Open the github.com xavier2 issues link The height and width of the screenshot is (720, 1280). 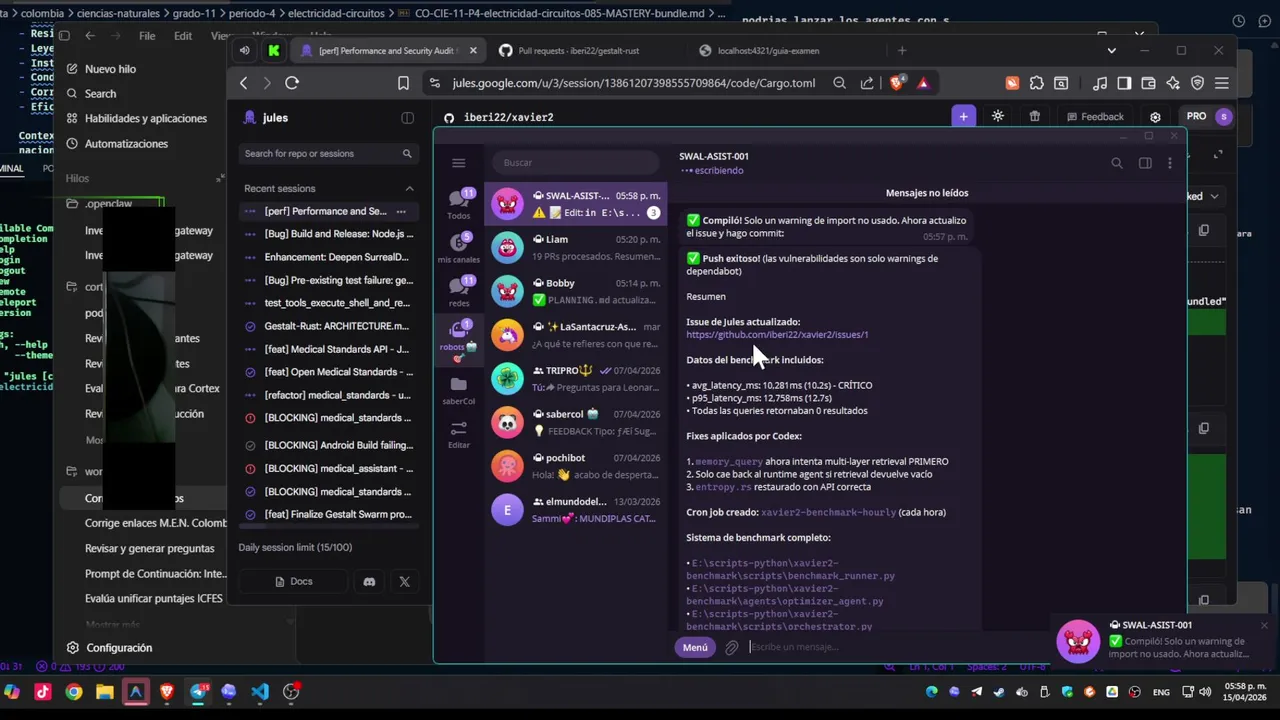[777, 335]
